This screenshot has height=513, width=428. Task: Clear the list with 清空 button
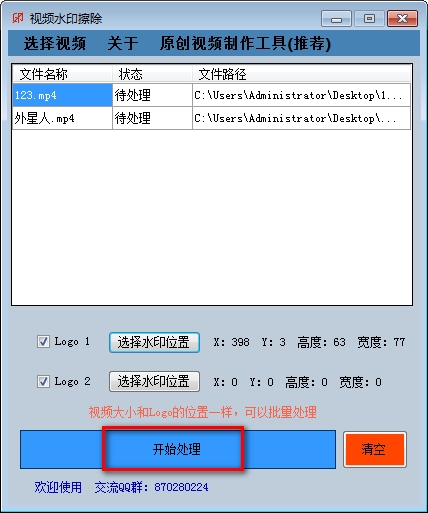(375, 449)
